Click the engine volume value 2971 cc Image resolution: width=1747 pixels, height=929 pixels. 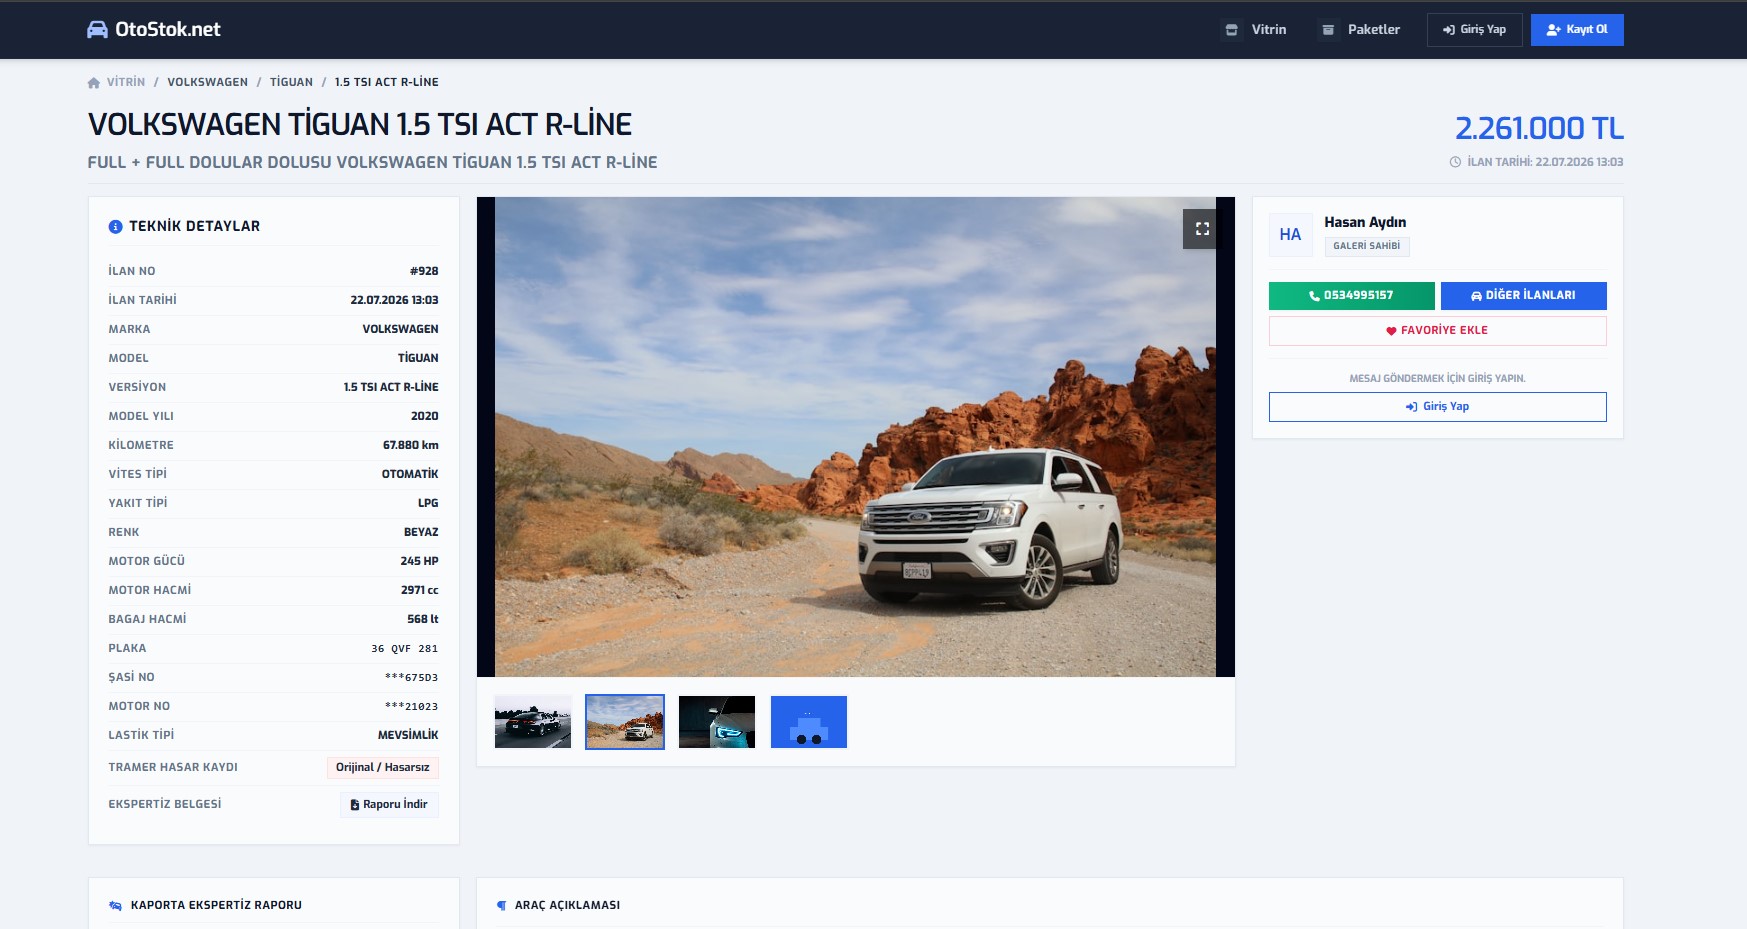pyautogui.click(x=419, y=590)
